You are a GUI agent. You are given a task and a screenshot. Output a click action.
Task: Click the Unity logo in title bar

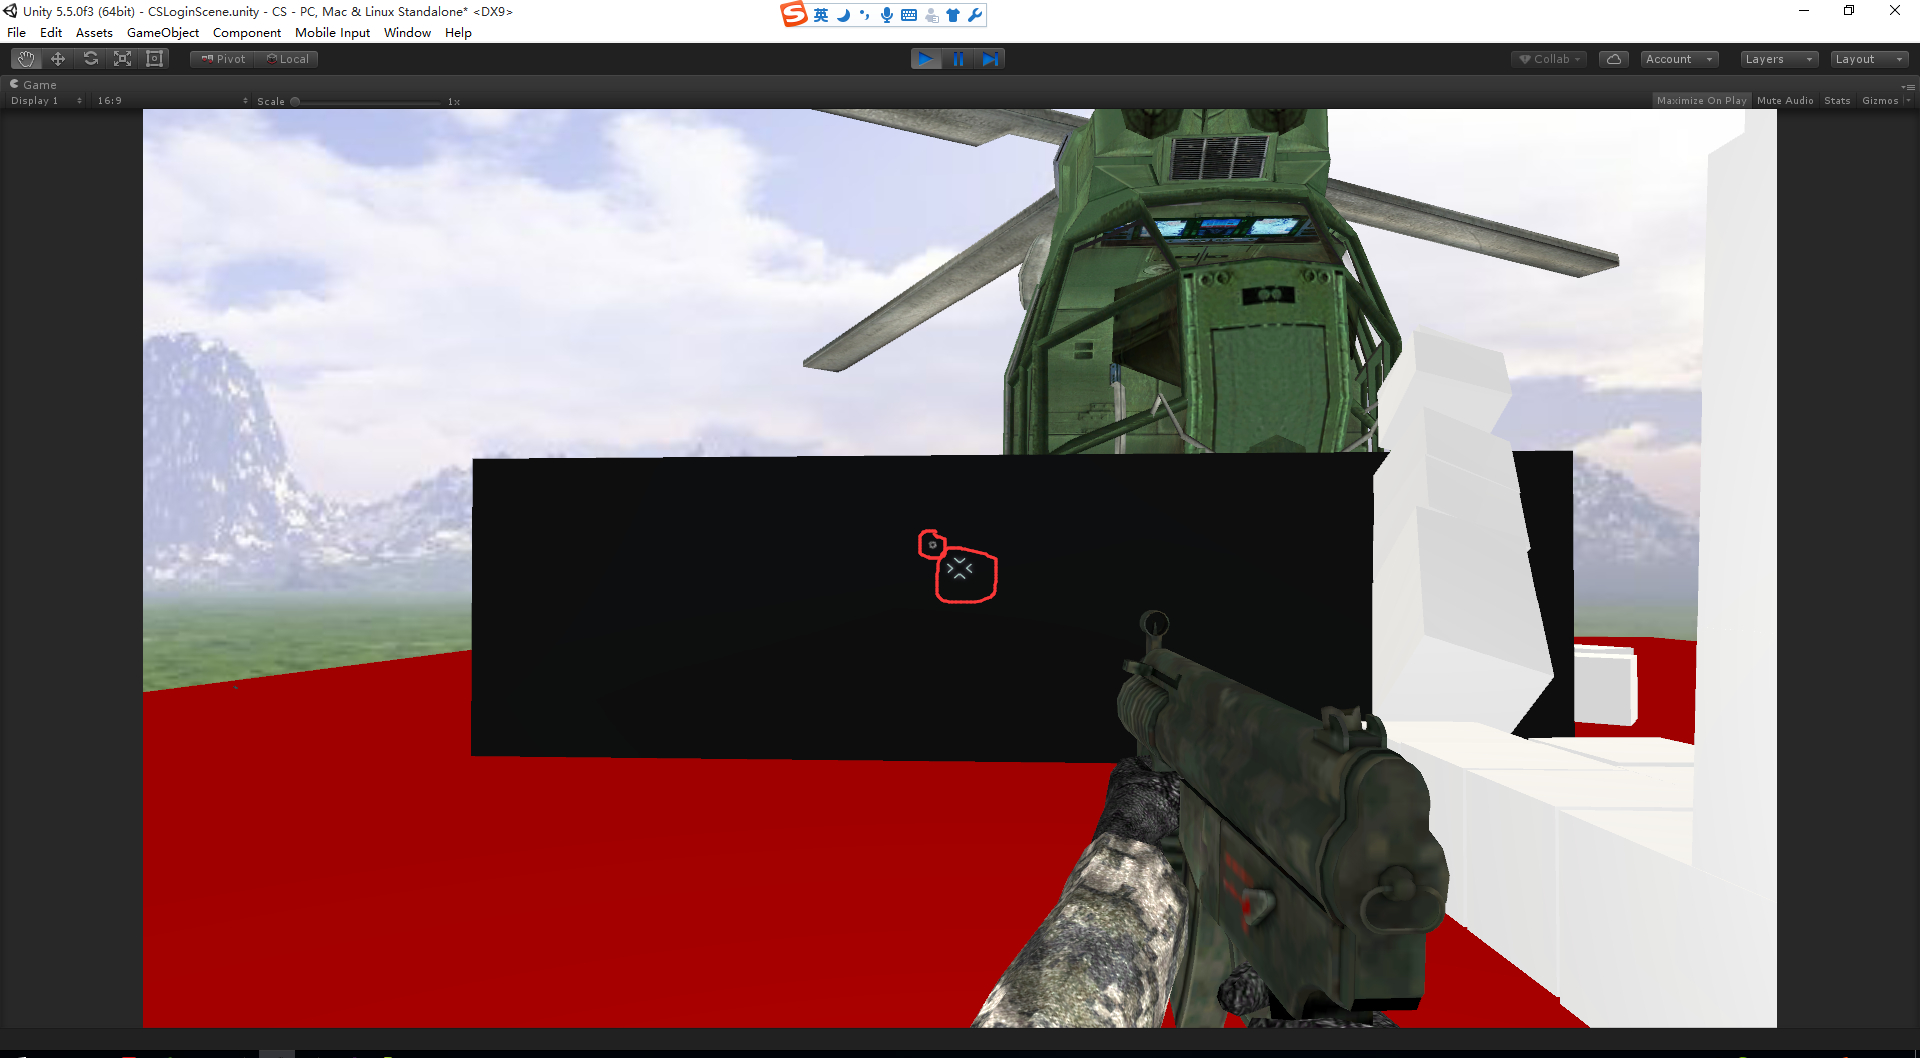point(10,11)
